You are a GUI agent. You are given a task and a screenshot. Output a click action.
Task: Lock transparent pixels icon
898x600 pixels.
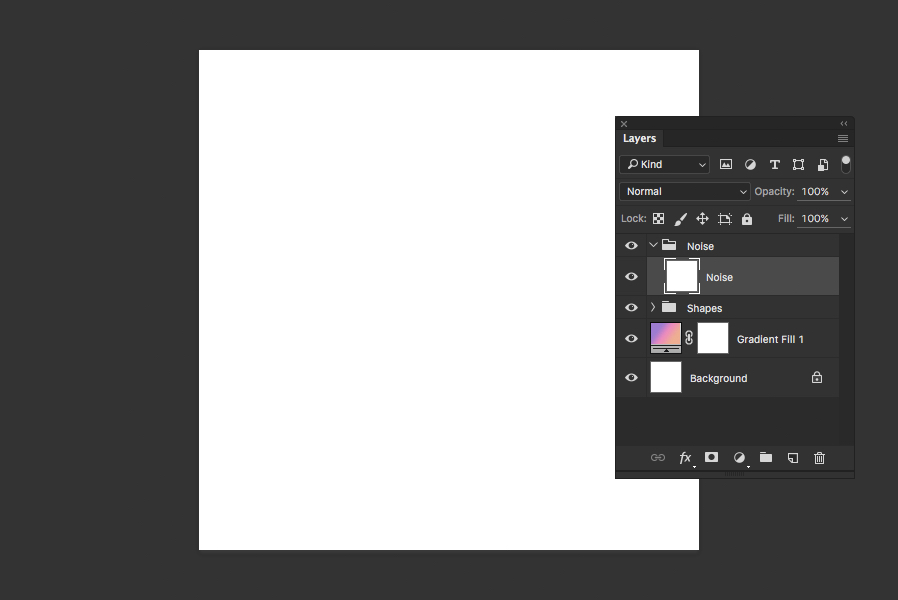659,219
